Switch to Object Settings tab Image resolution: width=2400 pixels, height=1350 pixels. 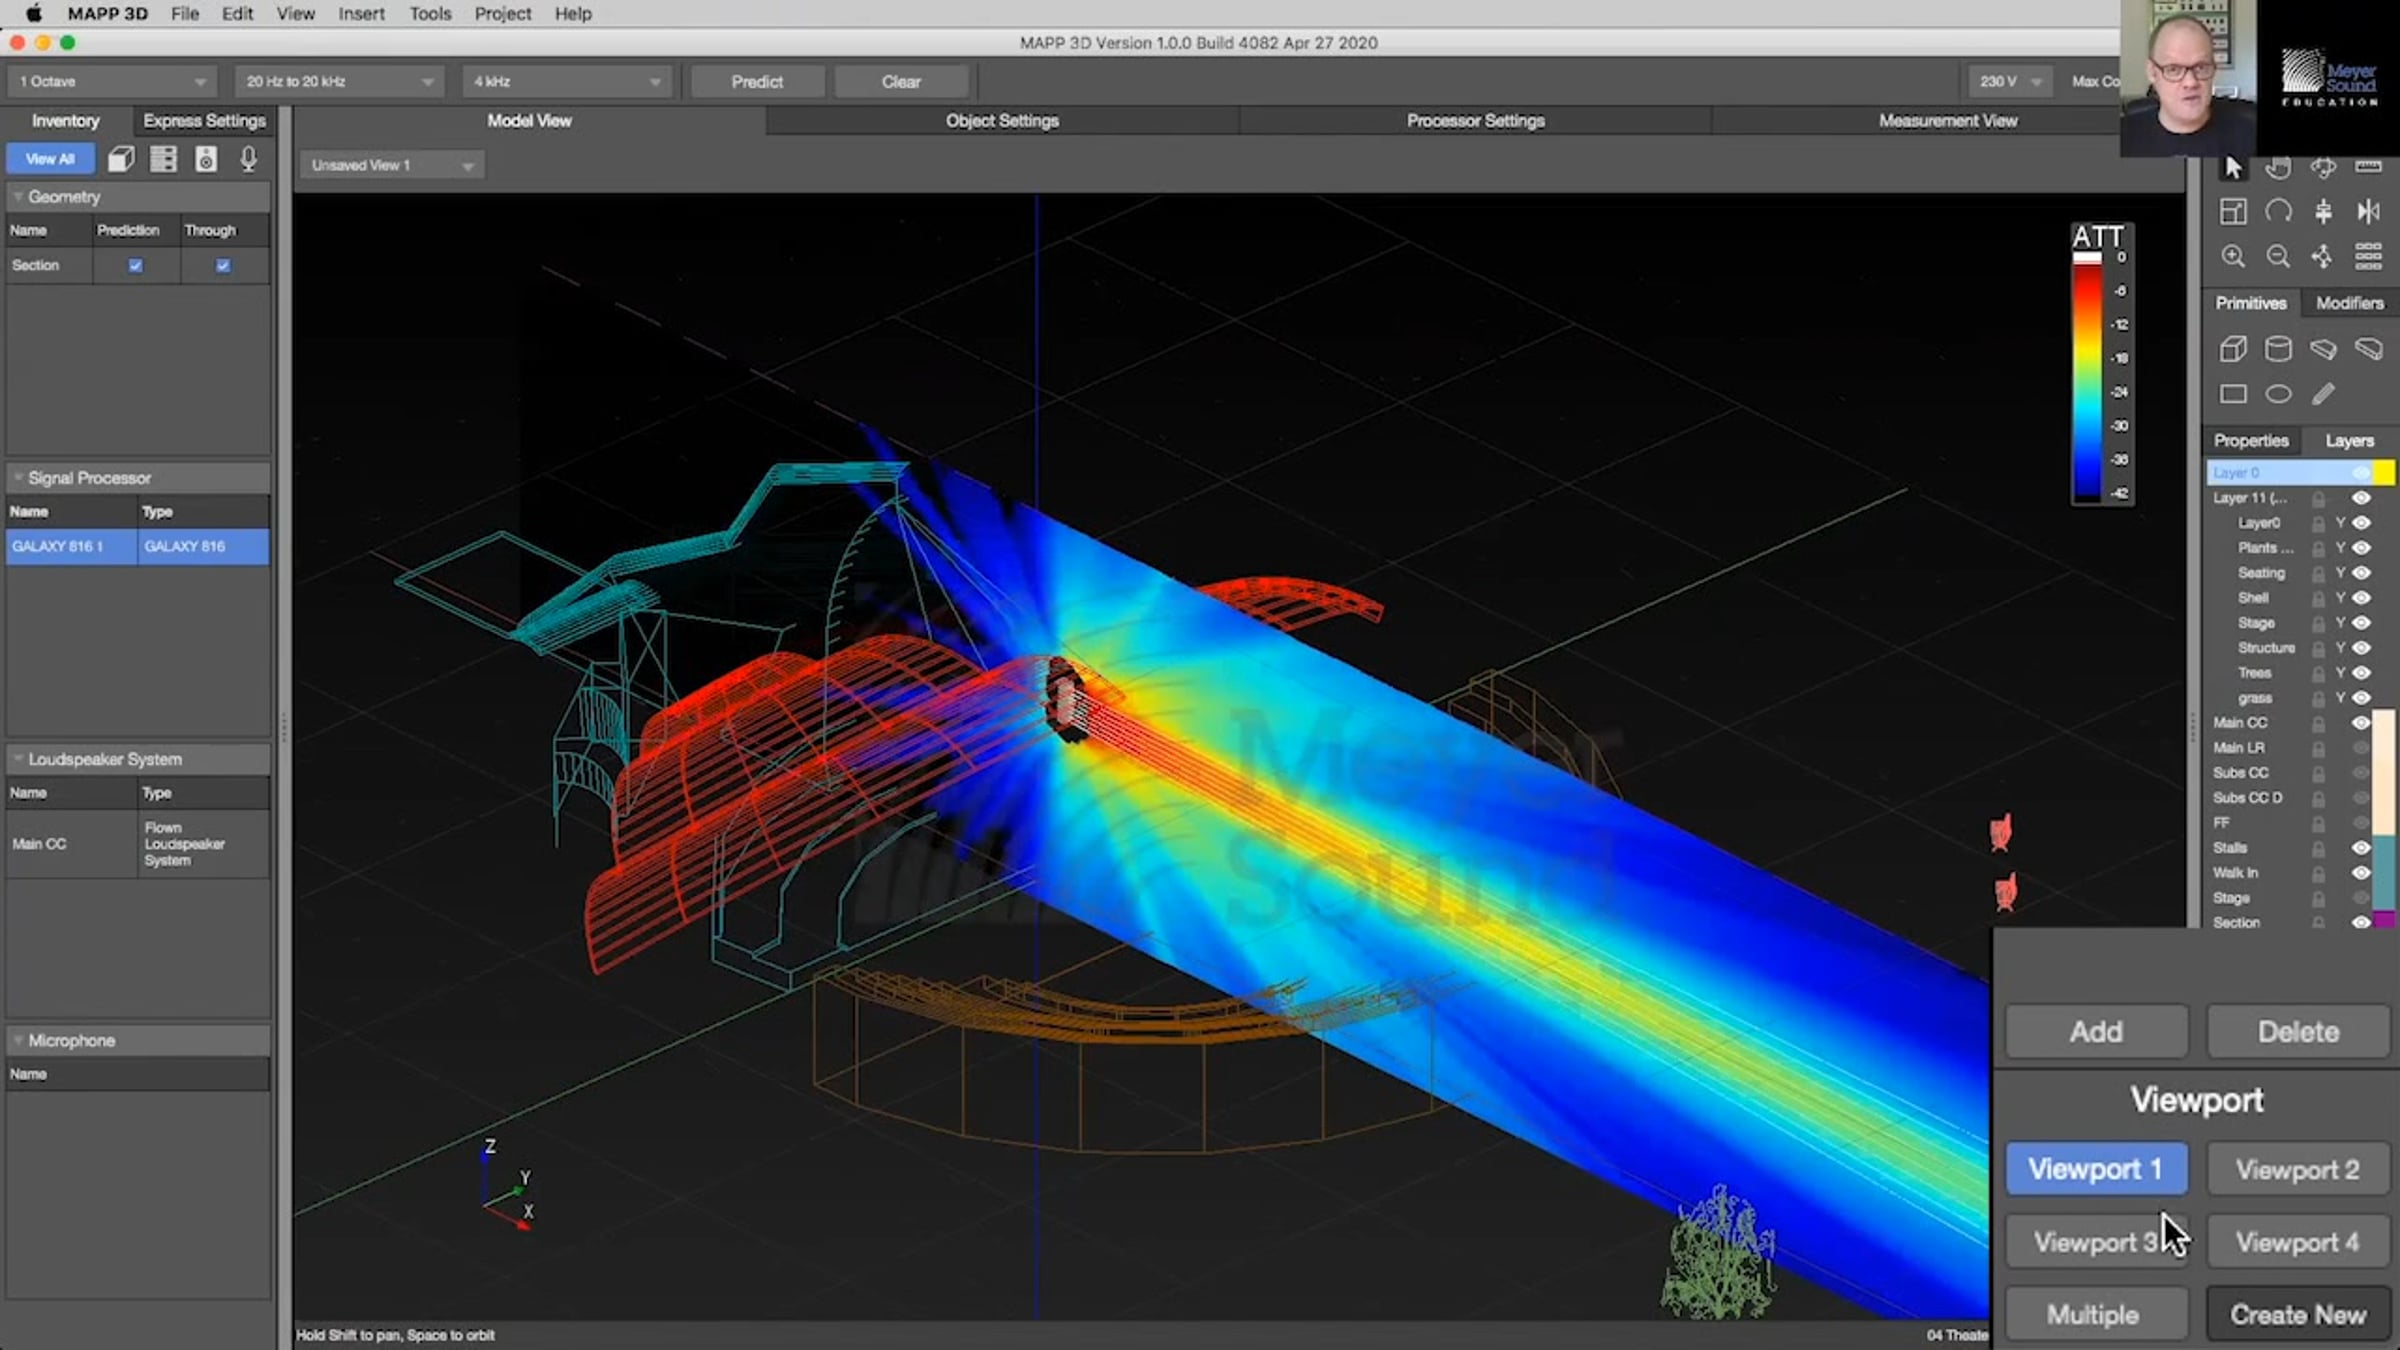point(1002,121)
